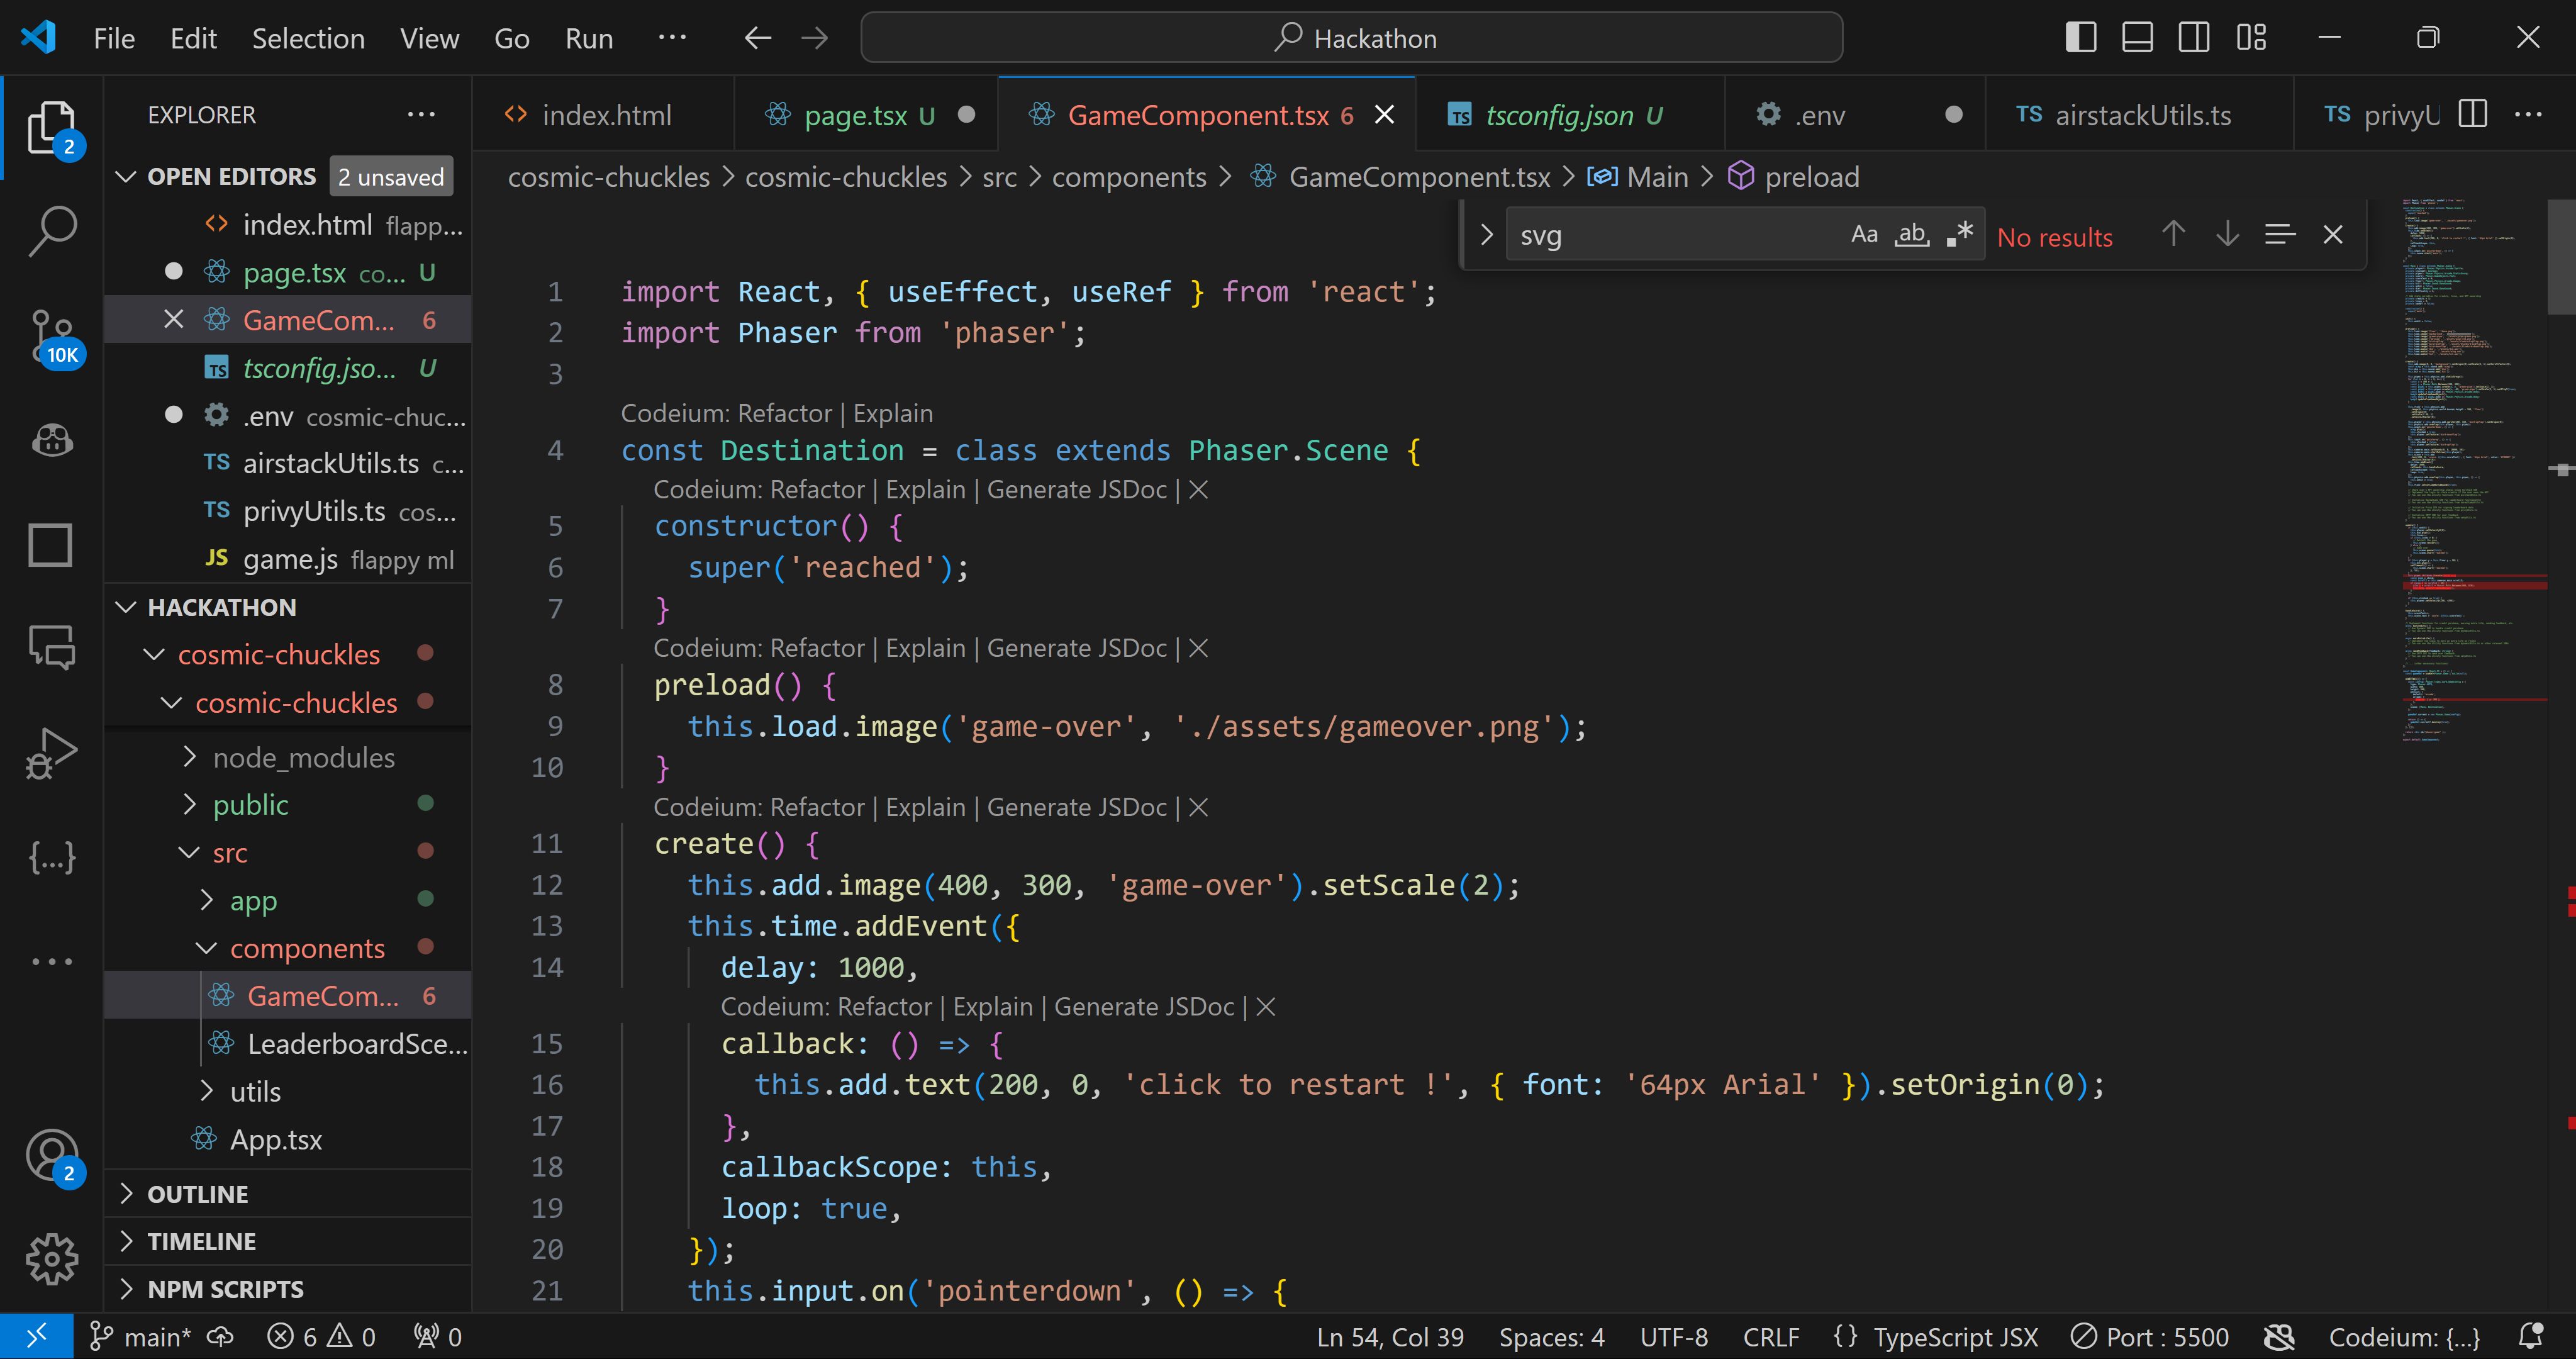This screenshot has height=1359, width=2576.
Task: Open the Selection menu
Action: click(x=308, y=38)
